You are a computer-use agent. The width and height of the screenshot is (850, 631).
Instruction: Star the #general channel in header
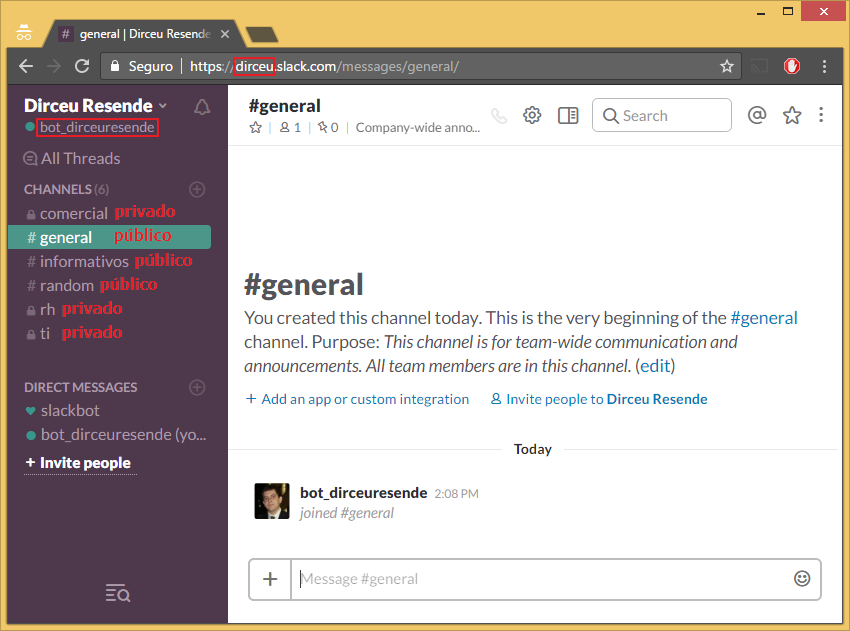point(255,127)
